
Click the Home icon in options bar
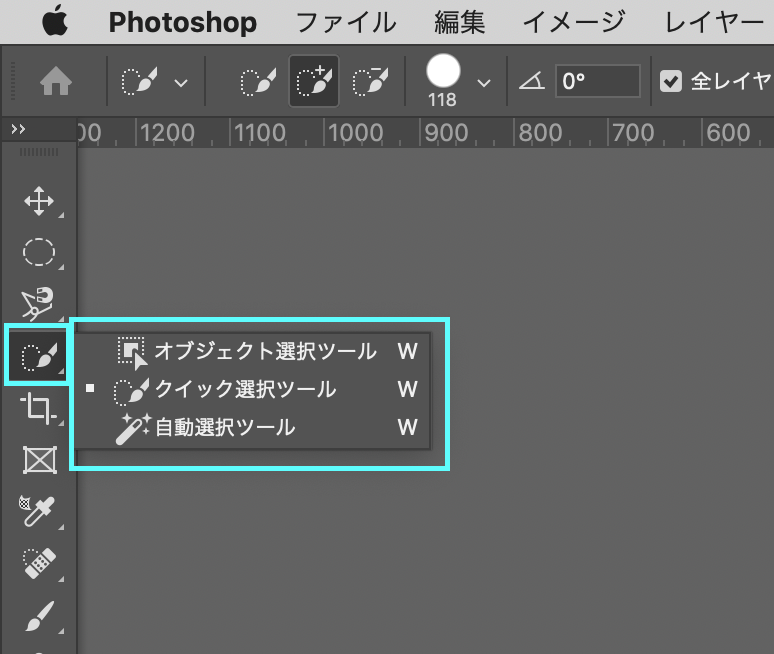tap(56, 81)
